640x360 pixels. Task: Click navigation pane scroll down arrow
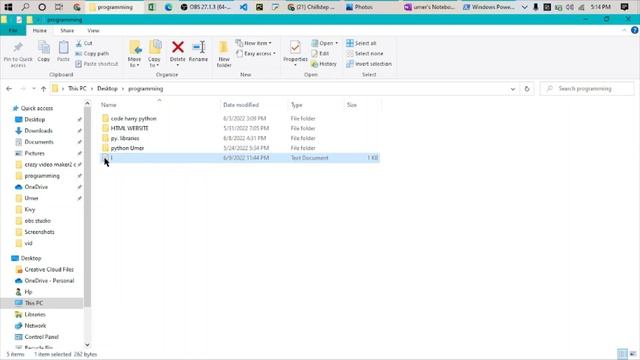pyautogui.click(x=87, y=345)
